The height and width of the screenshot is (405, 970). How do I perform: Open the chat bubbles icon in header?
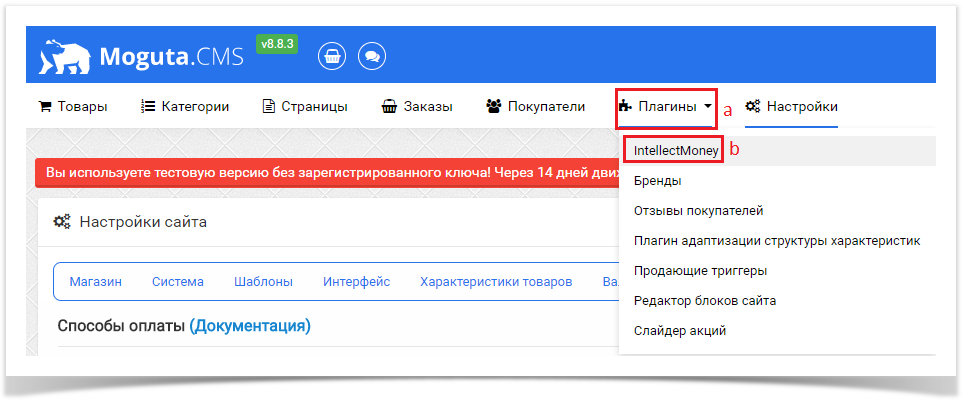point(371,56)
